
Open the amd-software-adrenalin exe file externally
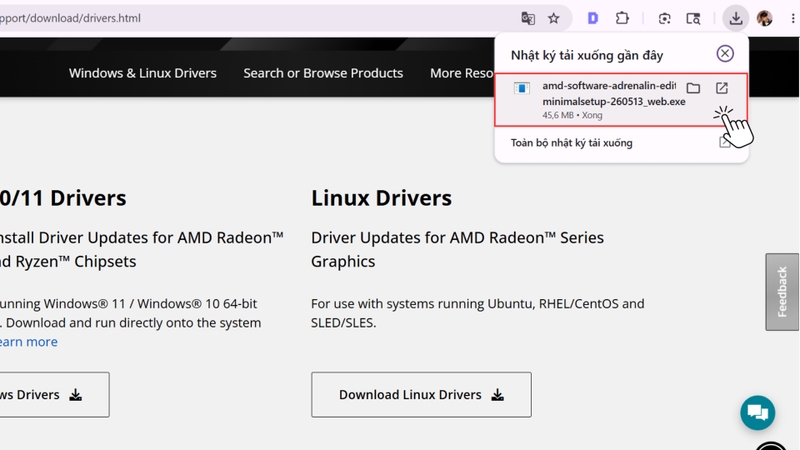[x=721, y=88]
